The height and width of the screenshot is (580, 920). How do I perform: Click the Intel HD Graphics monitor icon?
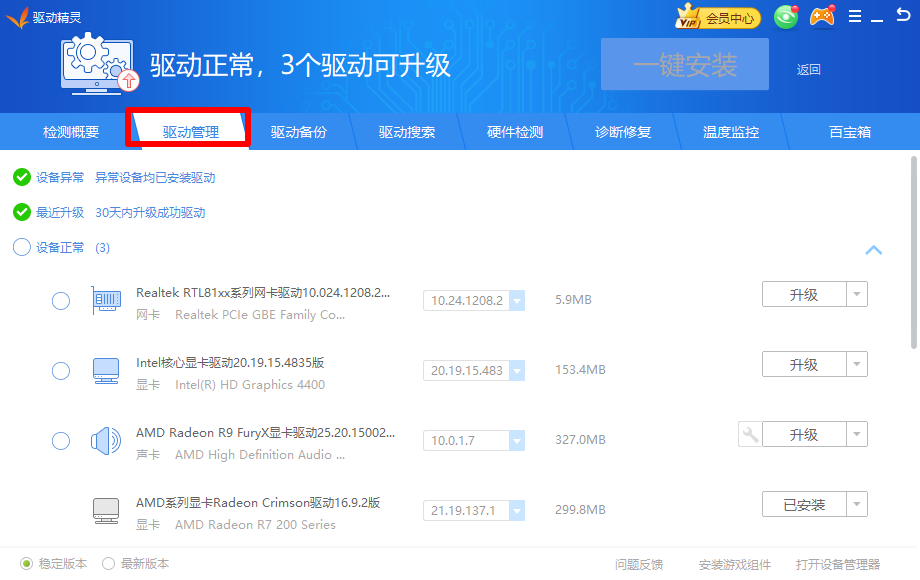pos(106,370)
